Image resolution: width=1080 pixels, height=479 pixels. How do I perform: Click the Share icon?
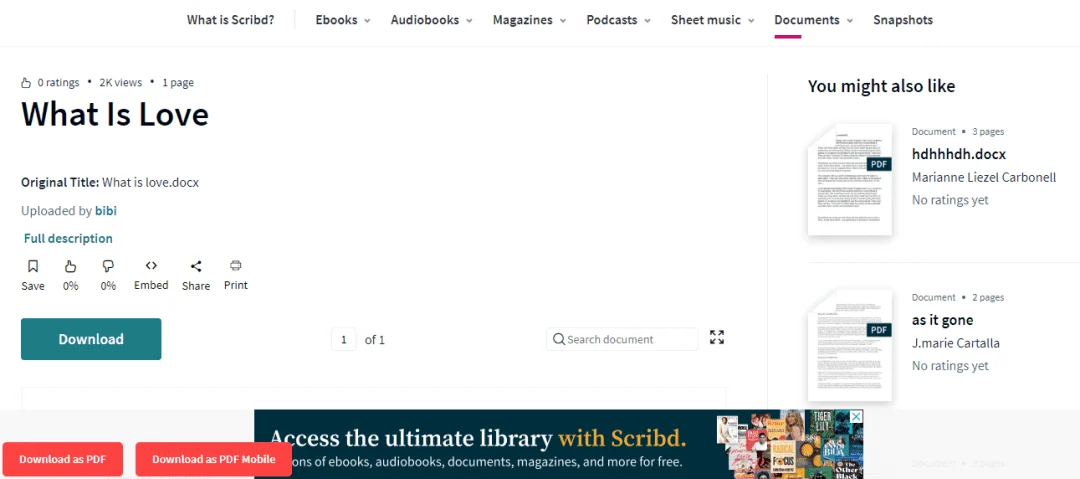196,266
